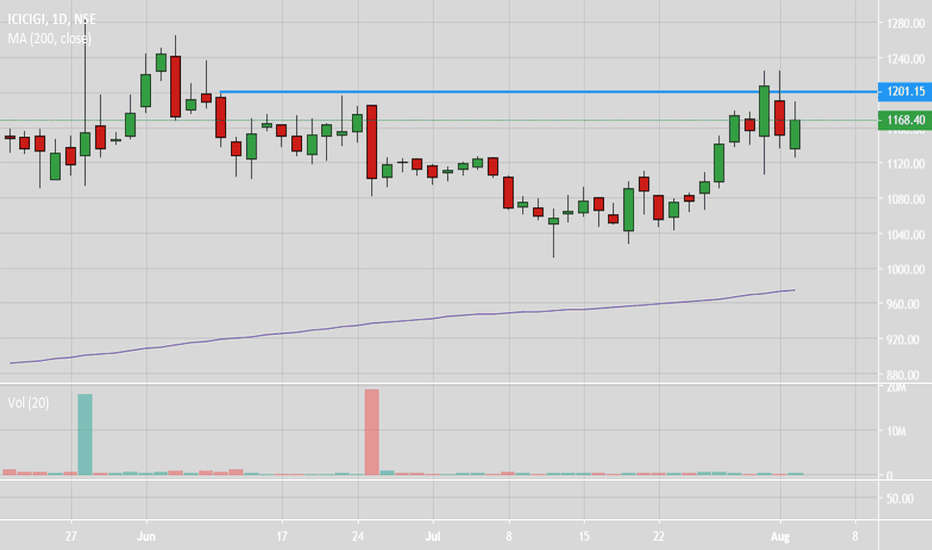Click the 24 date label on time axis
Viewport: 932px width, 550px height.
[357, 536]
